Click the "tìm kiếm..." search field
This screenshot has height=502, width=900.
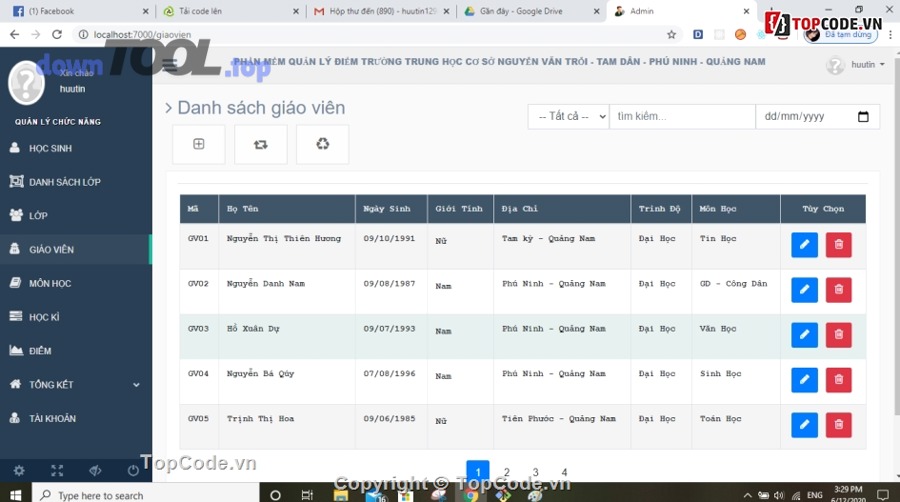(681, 117)
